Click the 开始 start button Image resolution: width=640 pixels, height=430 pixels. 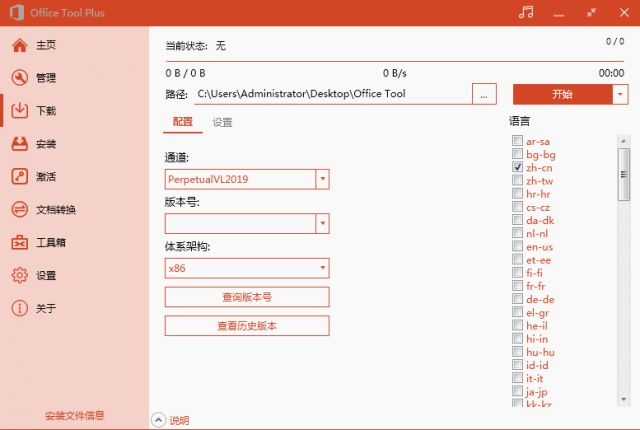point(562,94)
